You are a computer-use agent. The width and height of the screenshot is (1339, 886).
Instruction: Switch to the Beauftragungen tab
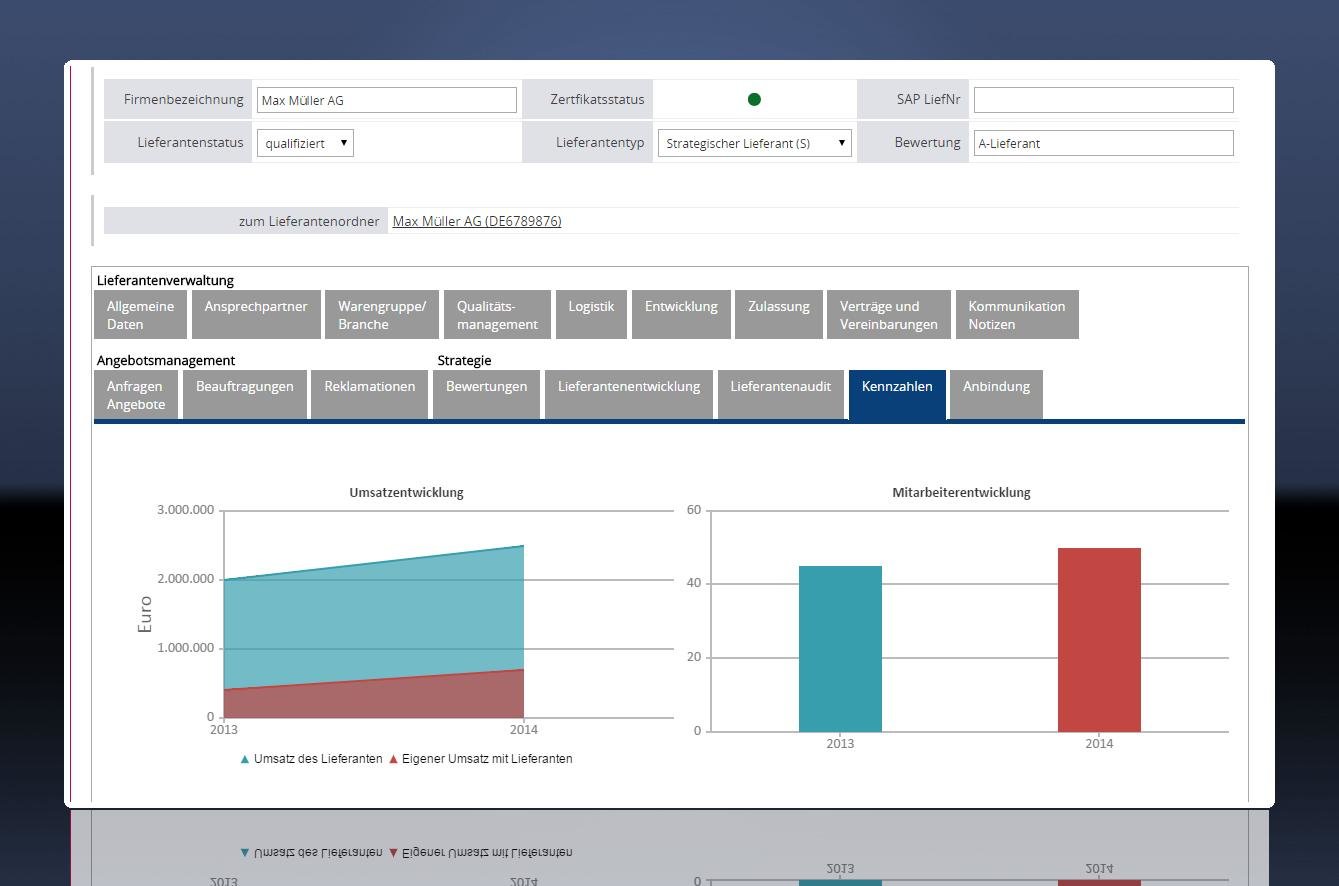245,395
